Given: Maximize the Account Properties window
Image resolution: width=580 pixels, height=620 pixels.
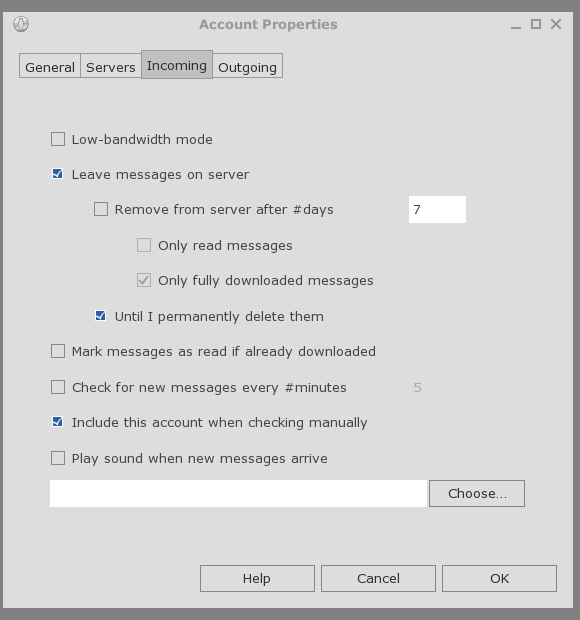Looking at the screenshot, I should pyautogui.click(x=536, y=24).
